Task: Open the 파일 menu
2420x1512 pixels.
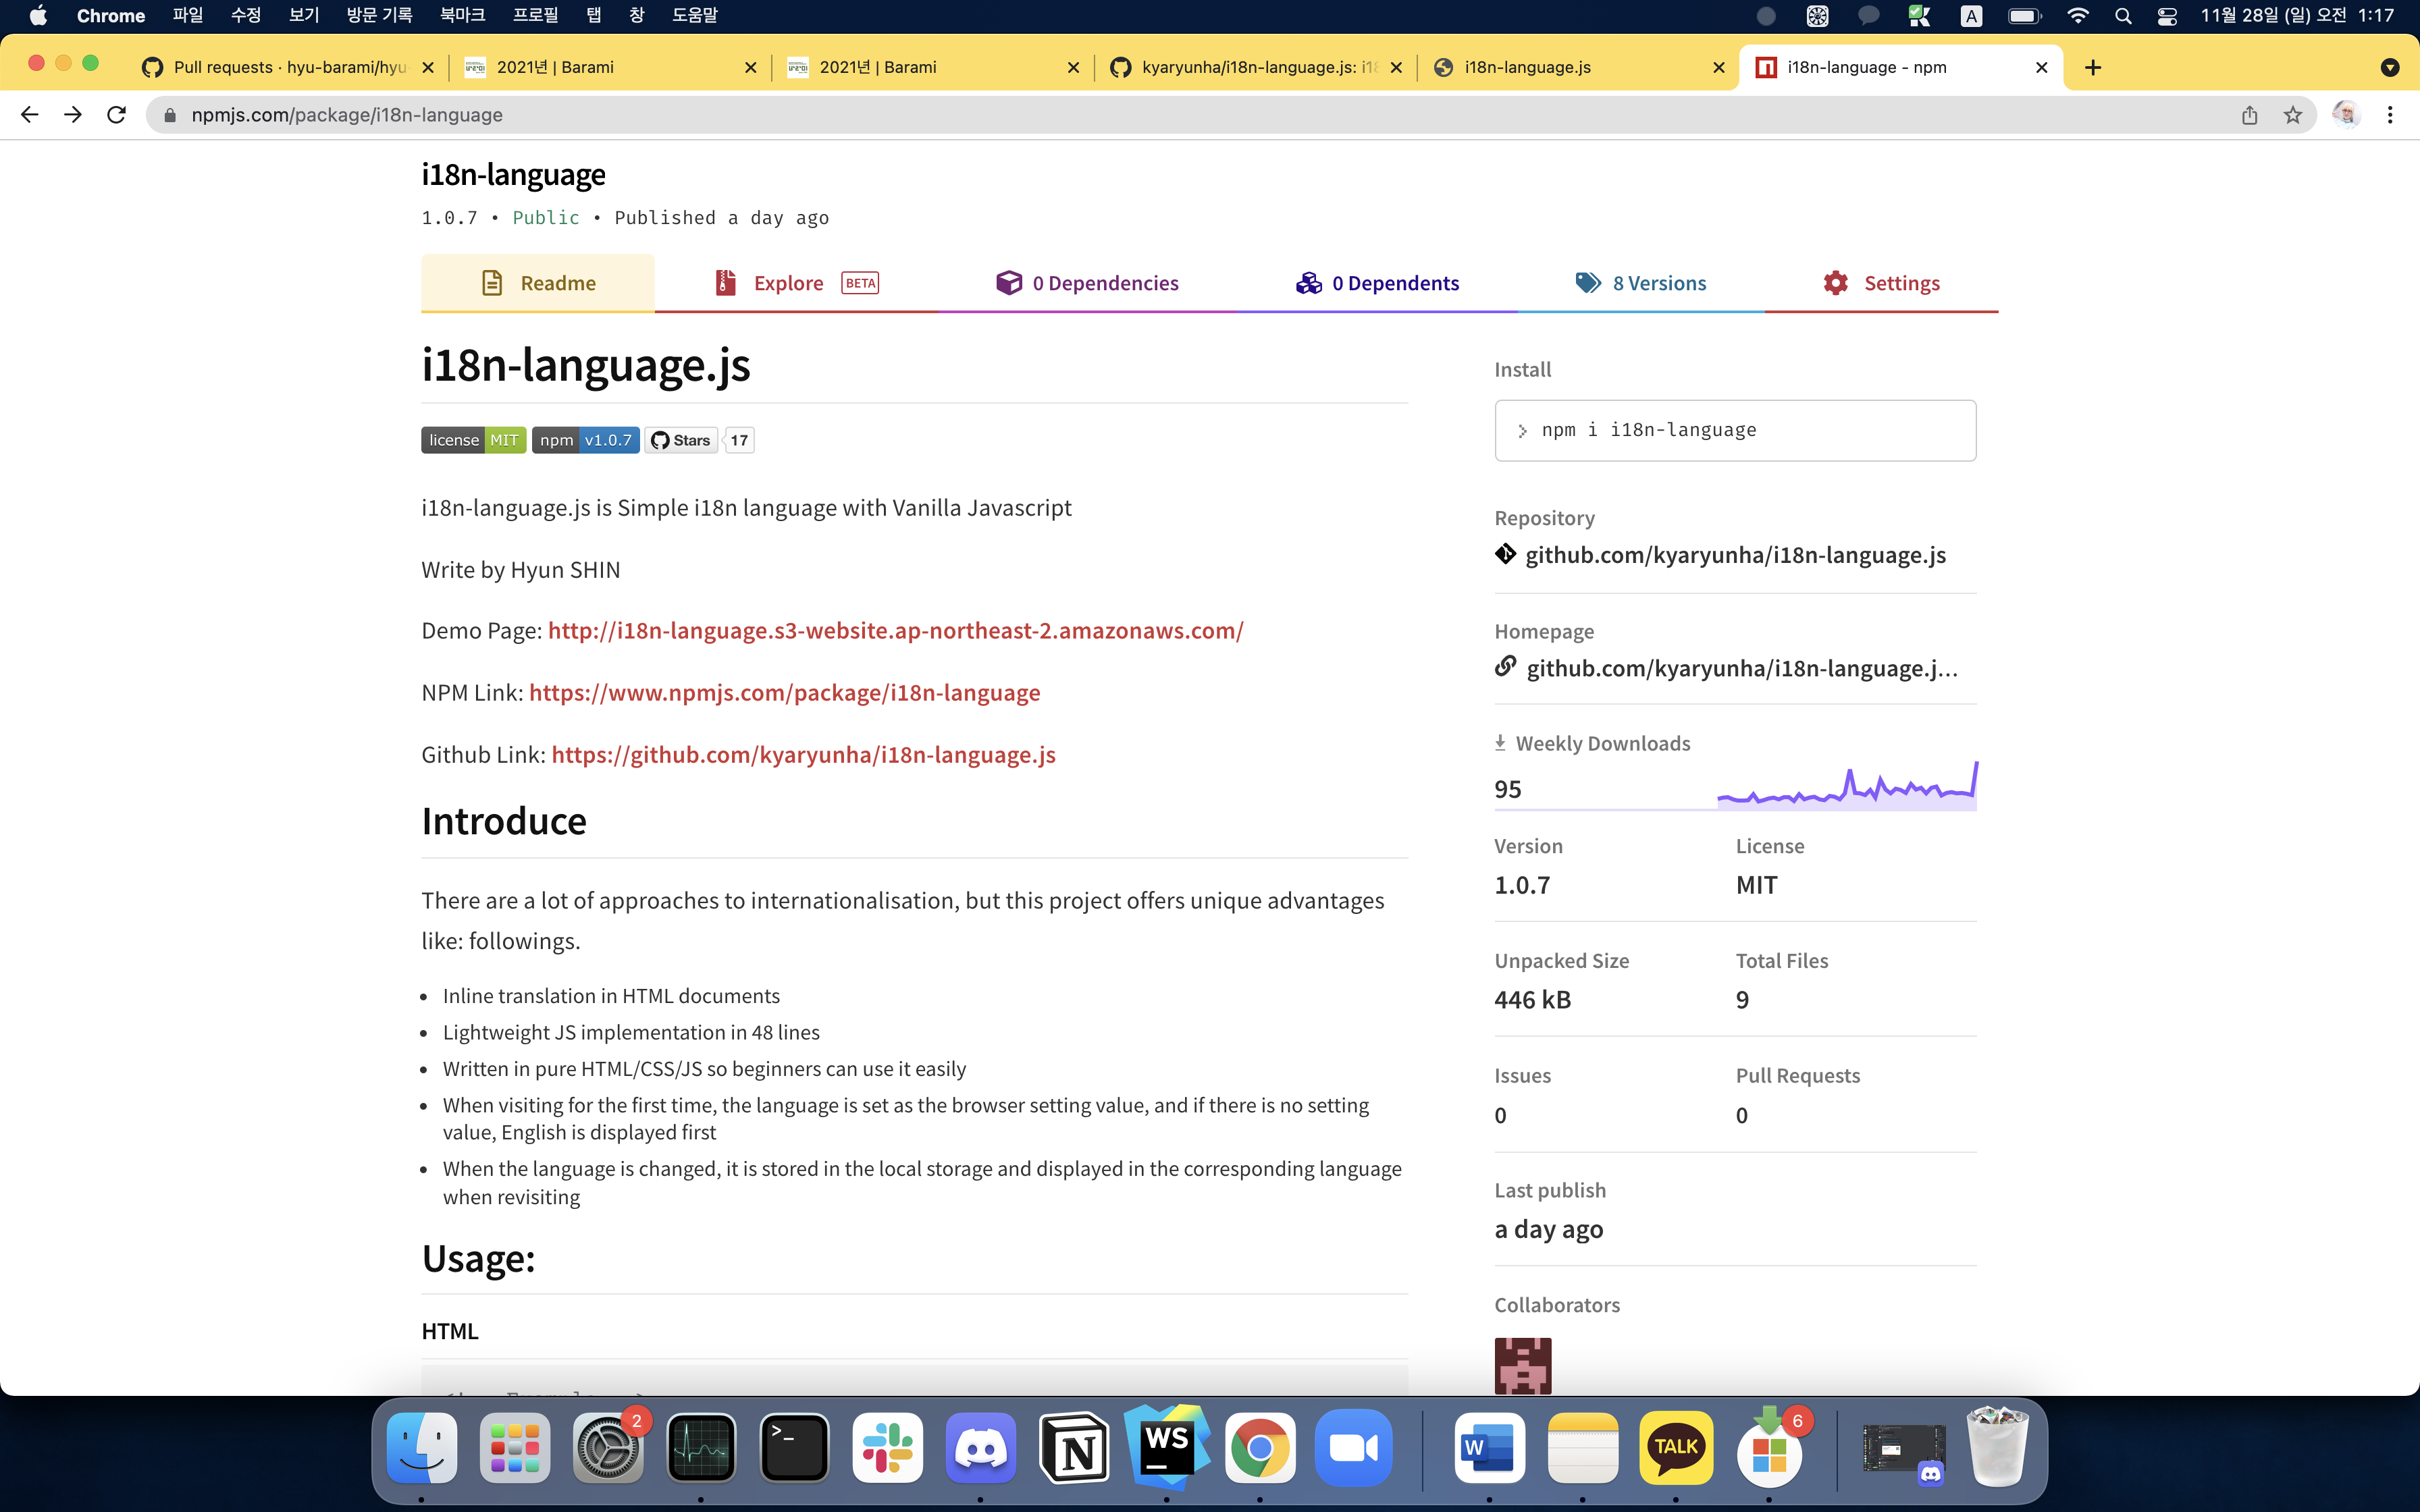Action: click(x=187, y=15)
